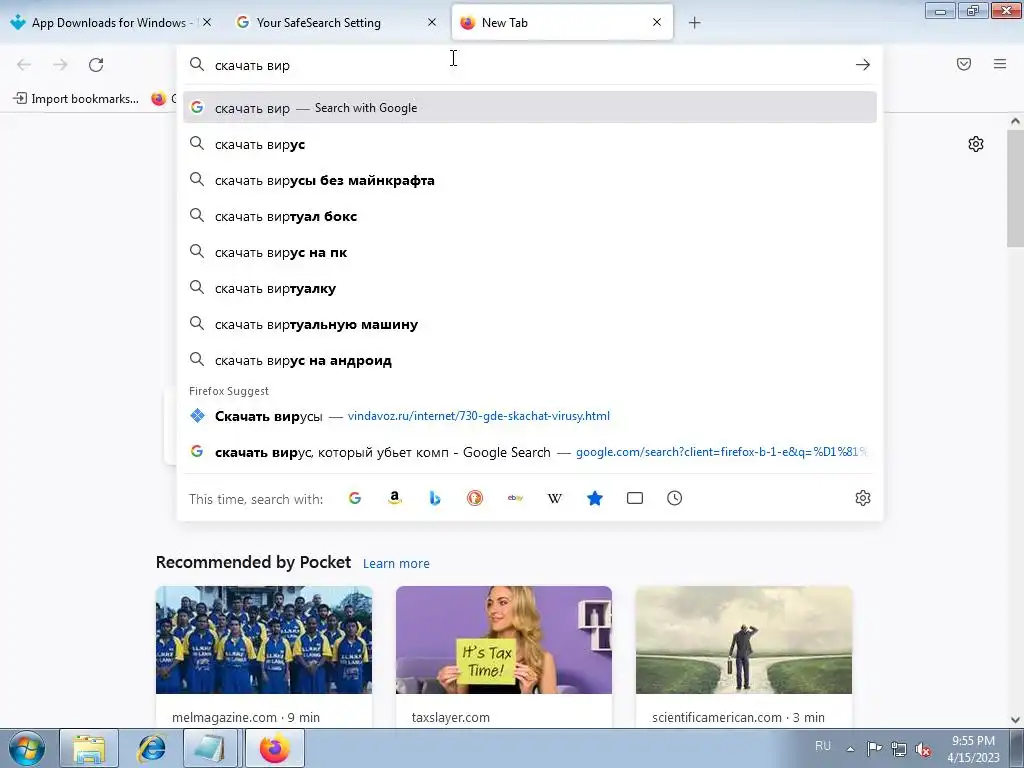Show hidden tray icons arrow
Viewport: 1024px width, 768px height.
(850, 749)
